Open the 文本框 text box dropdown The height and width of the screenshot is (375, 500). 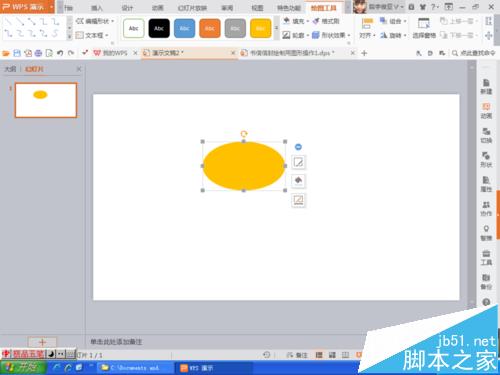(x=92, y=35)
